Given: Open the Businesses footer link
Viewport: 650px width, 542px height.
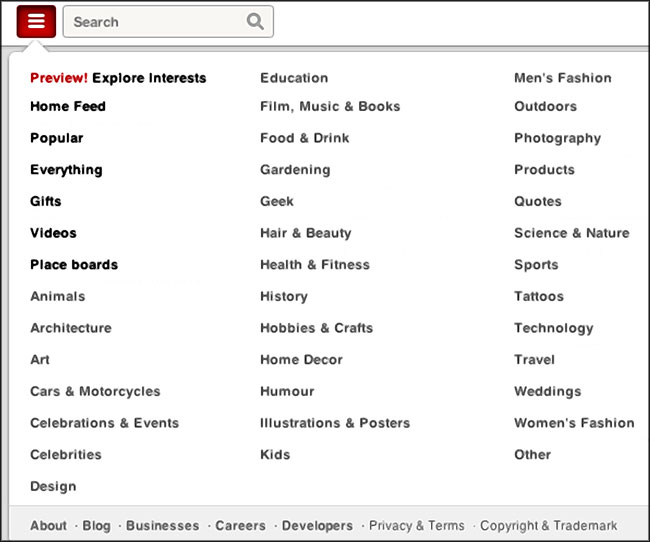Looking at the screenshot, I should pyautogui.click(x=162, y=525).
